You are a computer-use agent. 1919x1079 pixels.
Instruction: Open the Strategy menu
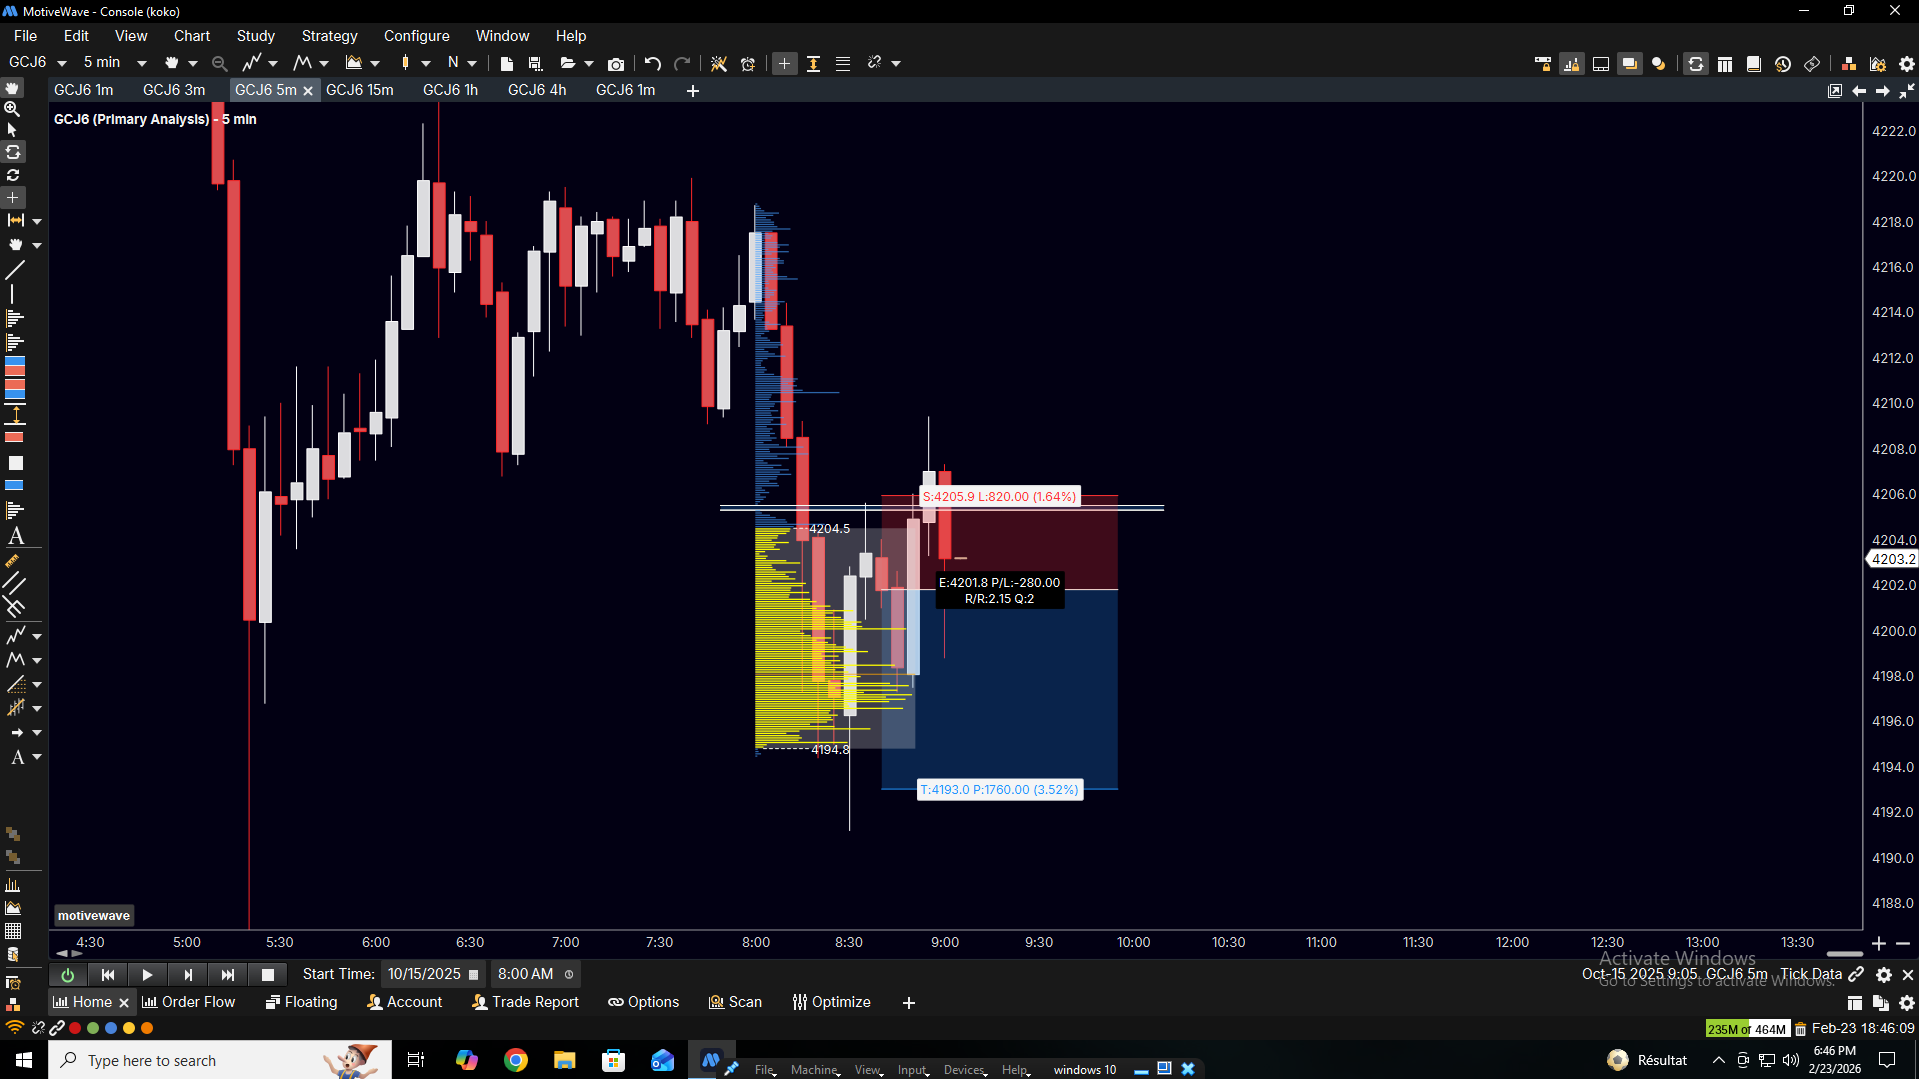tap(329, 36)
